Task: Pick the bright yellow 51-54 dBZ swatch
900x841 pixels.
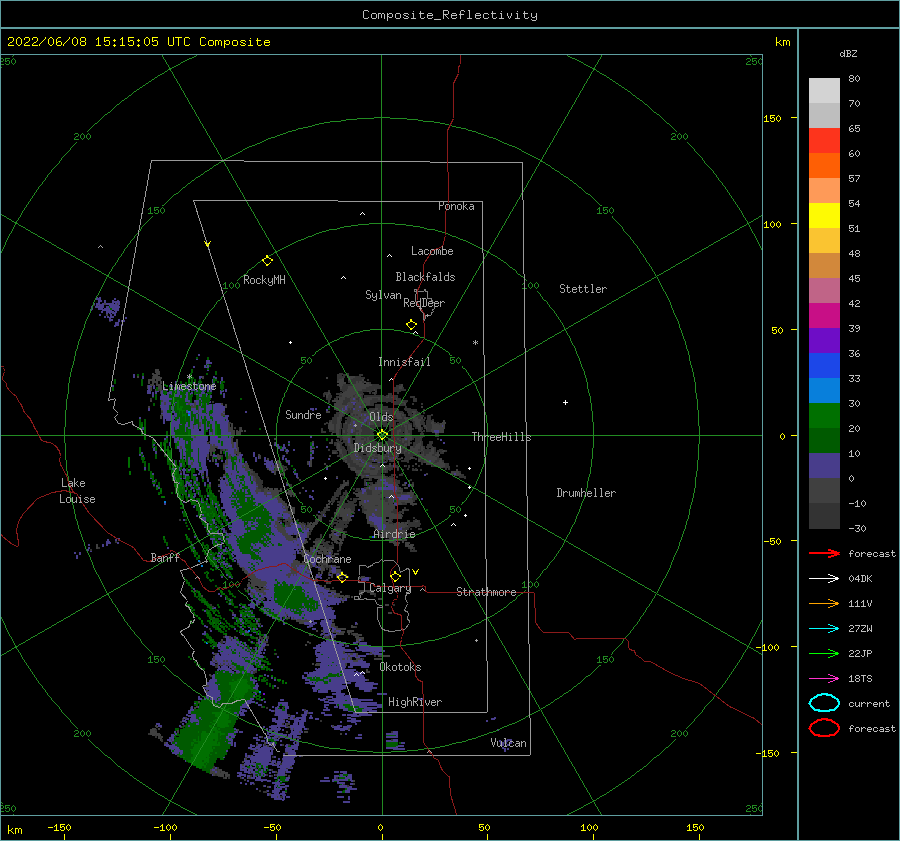Action: pyautogui.click(x=824, y=216)
